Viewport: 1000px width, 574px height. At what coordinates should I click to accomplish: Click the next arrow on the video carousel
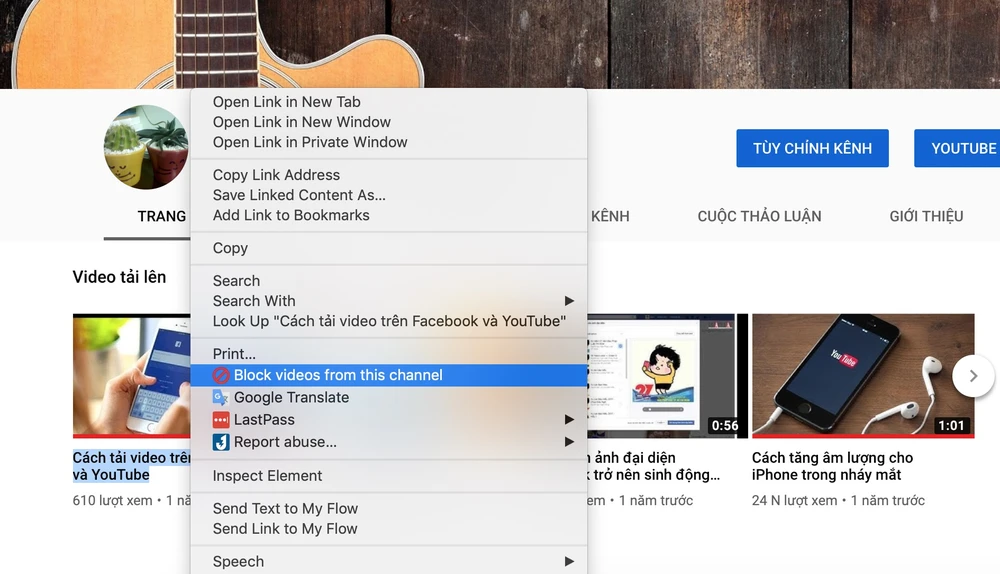click(973, 376)
